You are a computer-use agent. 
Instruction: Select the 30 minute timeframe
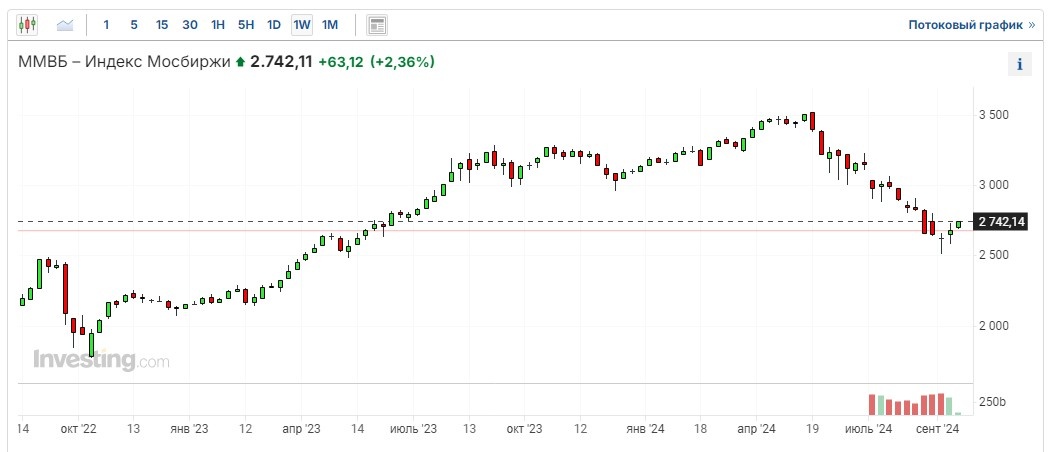(190, 25)
